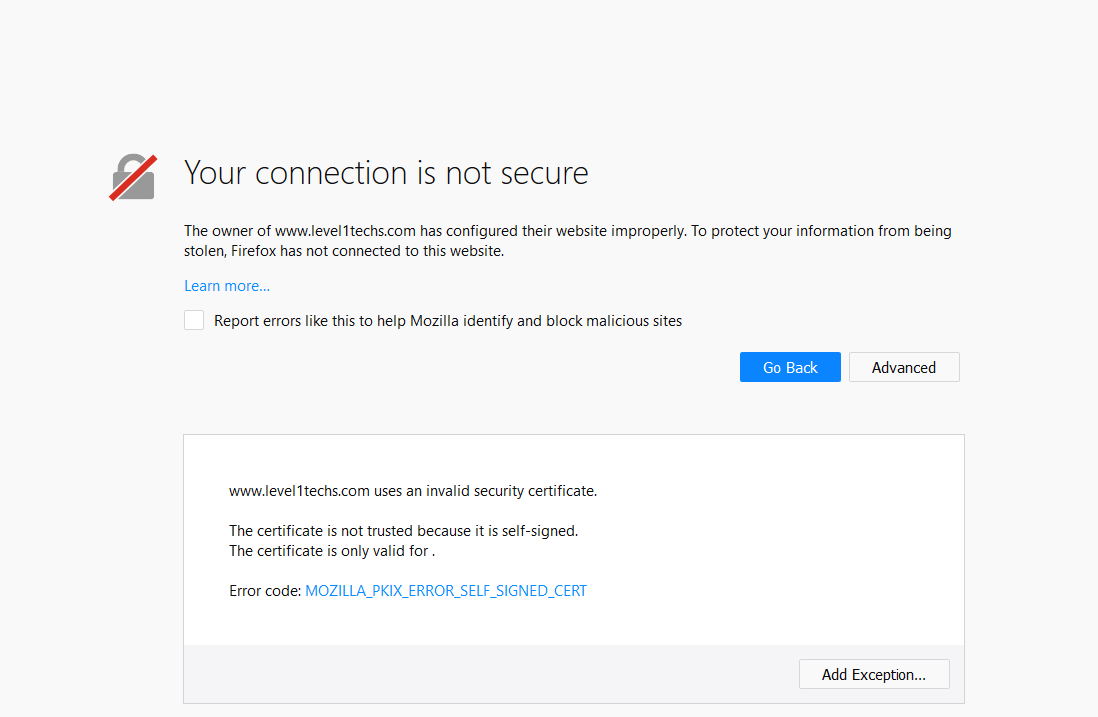Click the crossed-out padlock icon
This screenshot has width=1098, height=717.
(133, 177)
